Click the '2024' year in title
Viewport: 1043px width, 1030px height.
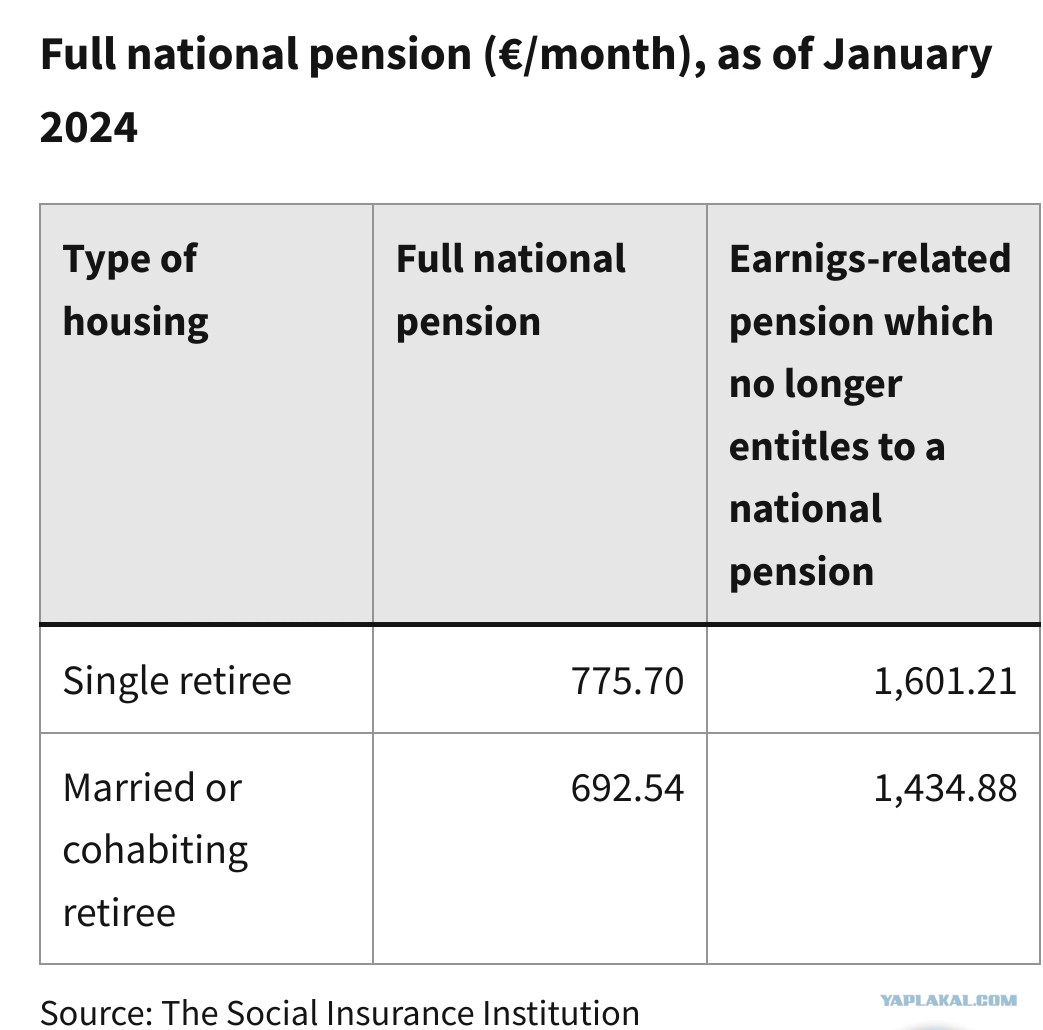[88, 128]
